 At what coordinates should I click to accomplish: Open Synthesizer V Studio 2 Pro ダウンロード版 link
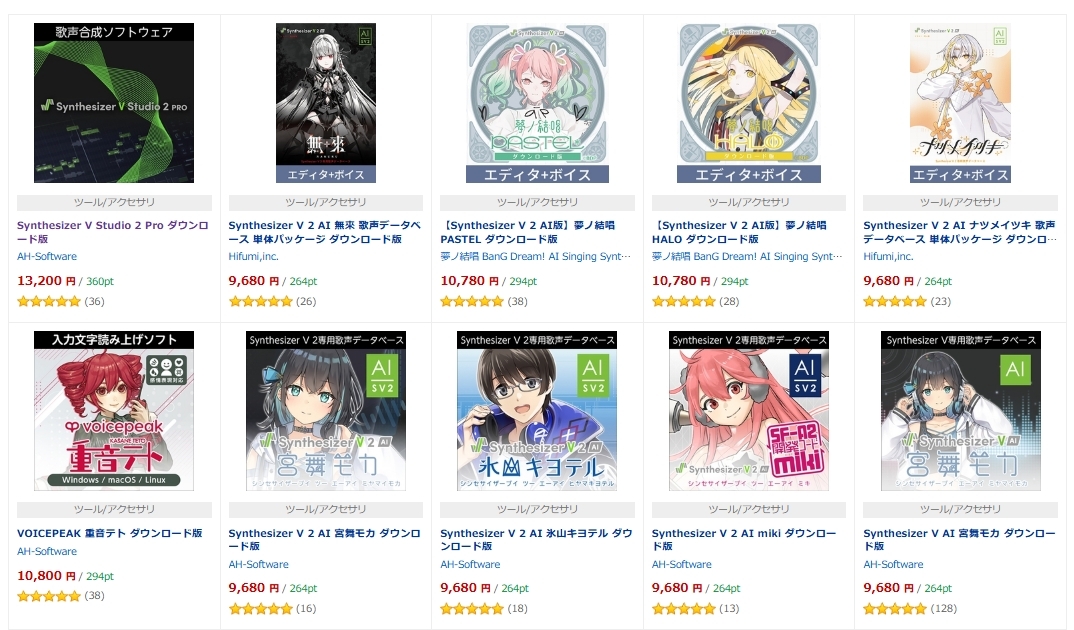113,232
